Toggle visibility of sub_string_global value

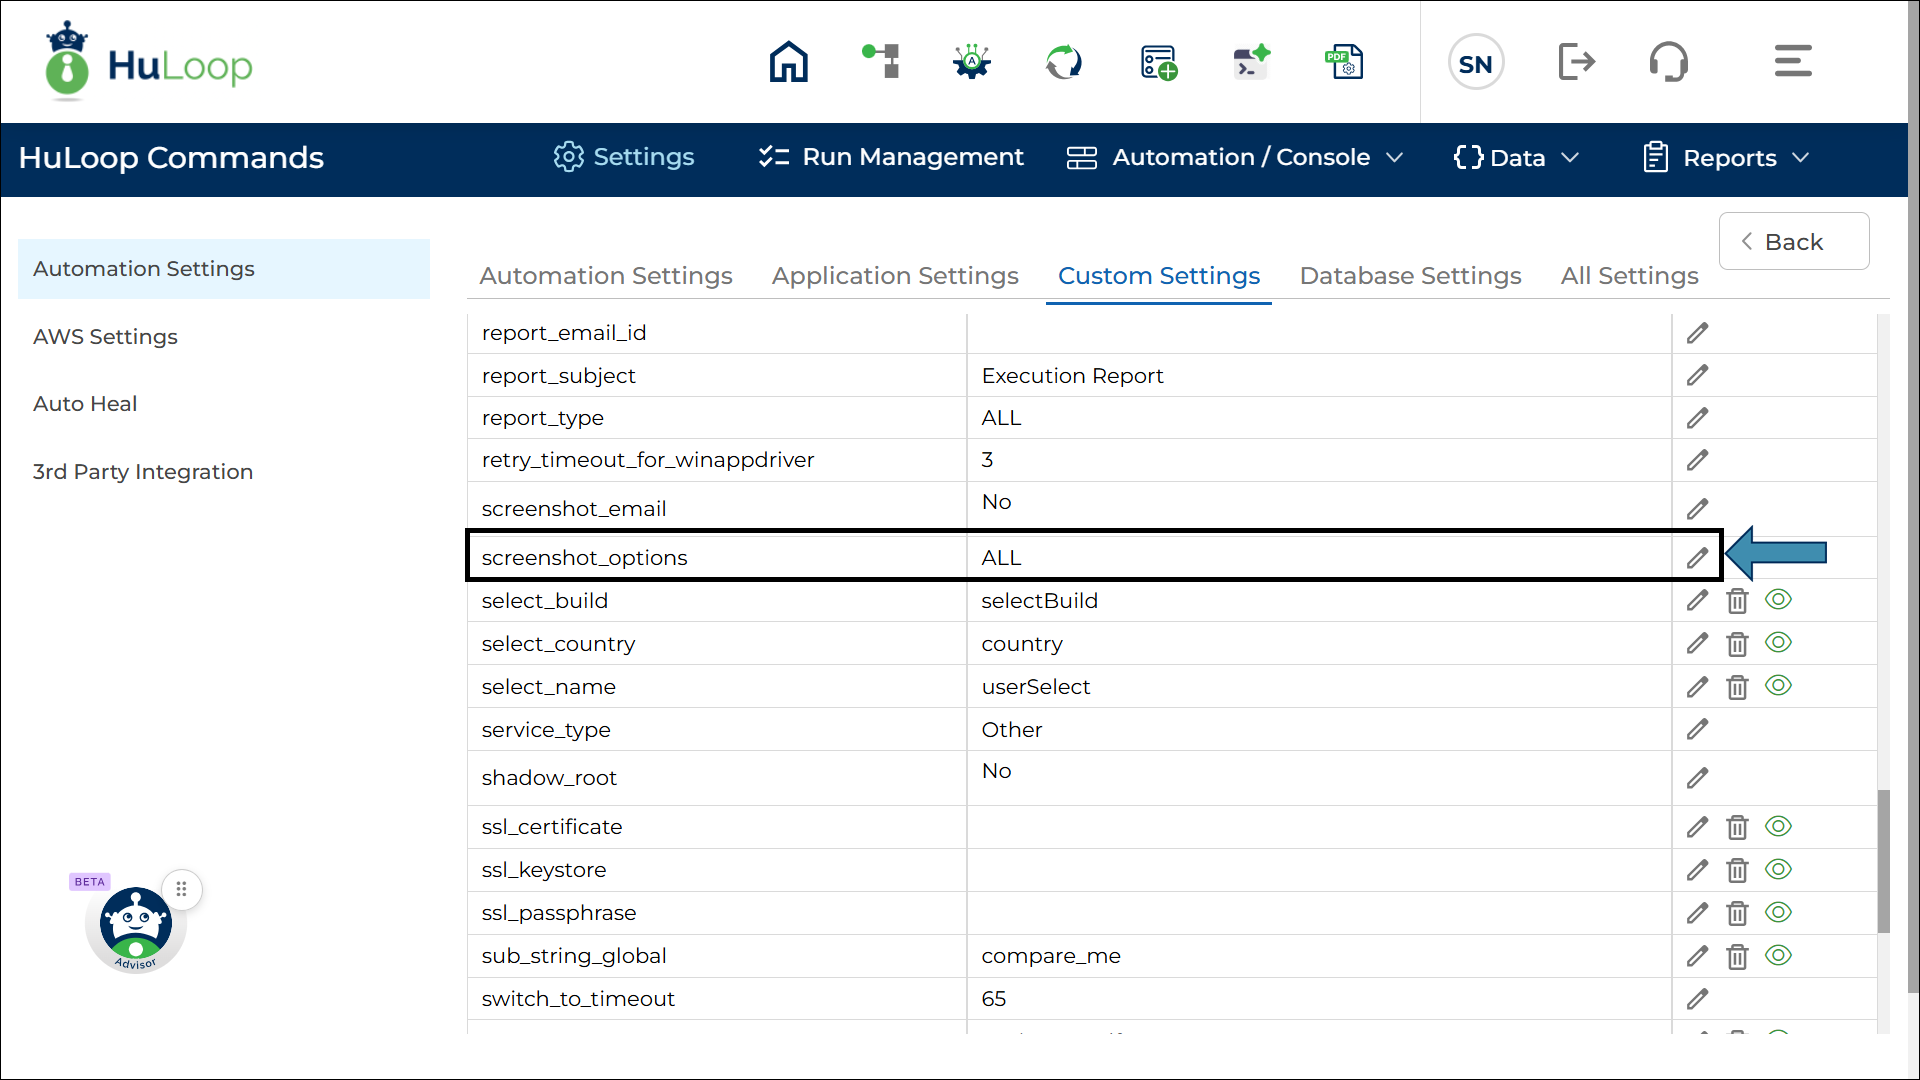coord(1778,956)
